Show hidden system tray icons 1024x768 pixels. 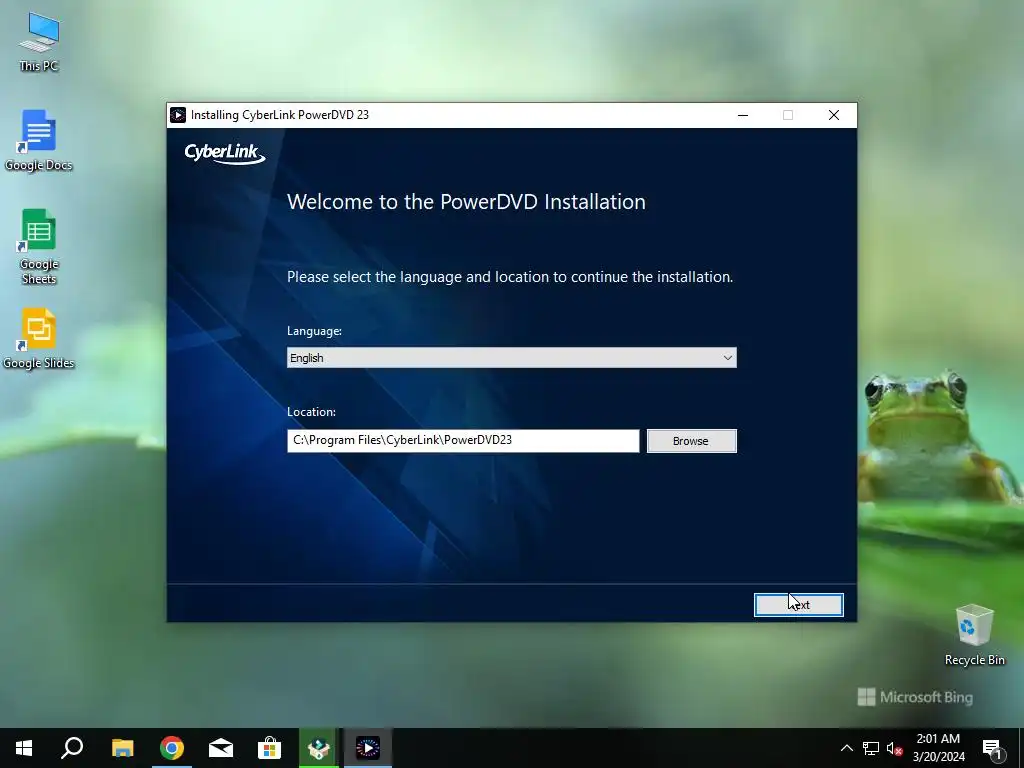click(846, 748)
